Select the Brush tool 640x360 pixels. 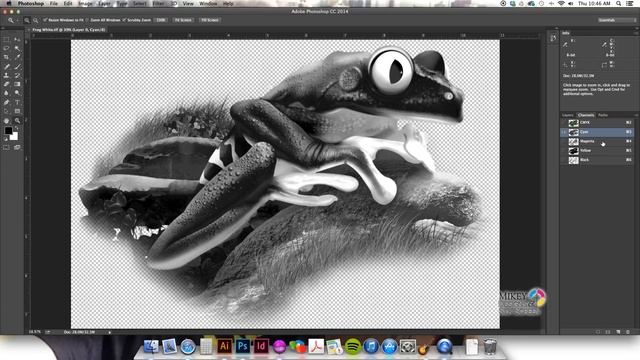coord(17,67)
